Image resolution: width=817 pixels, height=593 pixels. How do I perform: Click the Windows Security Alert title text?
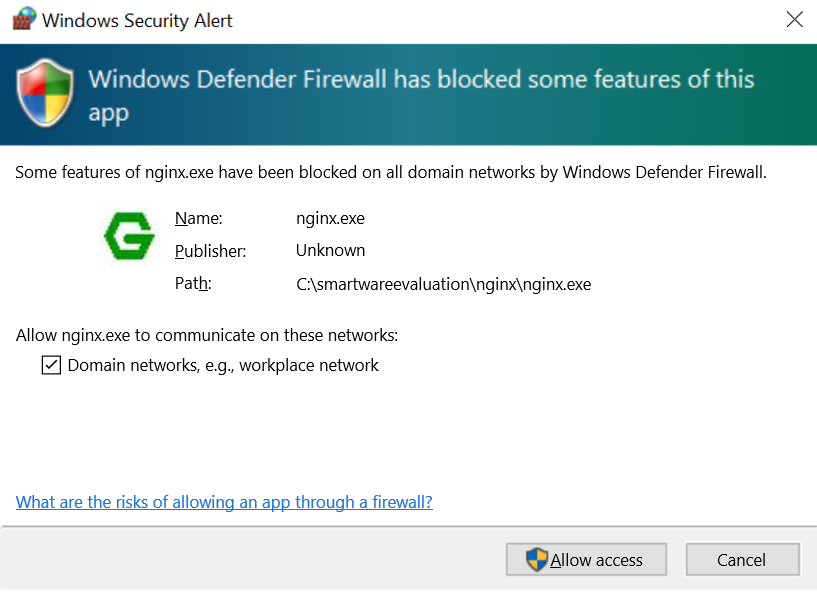point(139,19)
